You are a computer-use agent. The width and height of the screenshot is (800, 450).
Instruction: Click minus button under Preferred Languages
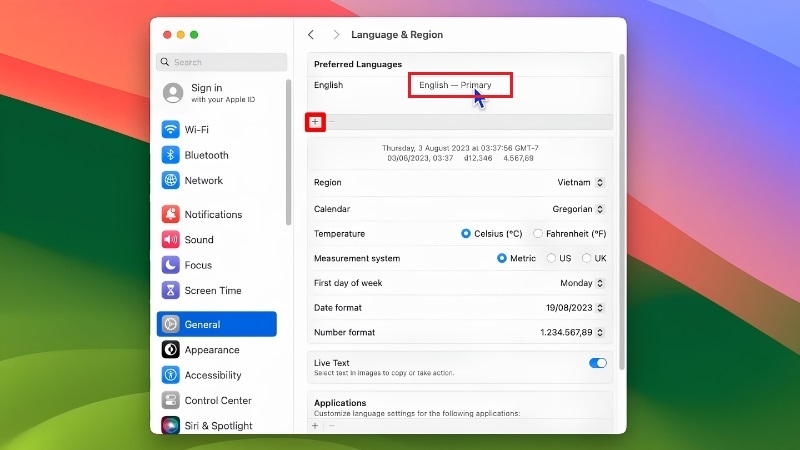coord(332,122)
